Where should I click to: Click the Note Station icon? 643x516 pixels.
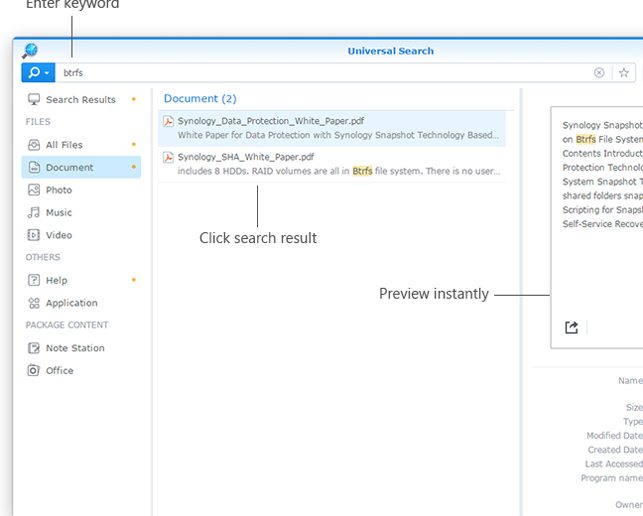34,348
